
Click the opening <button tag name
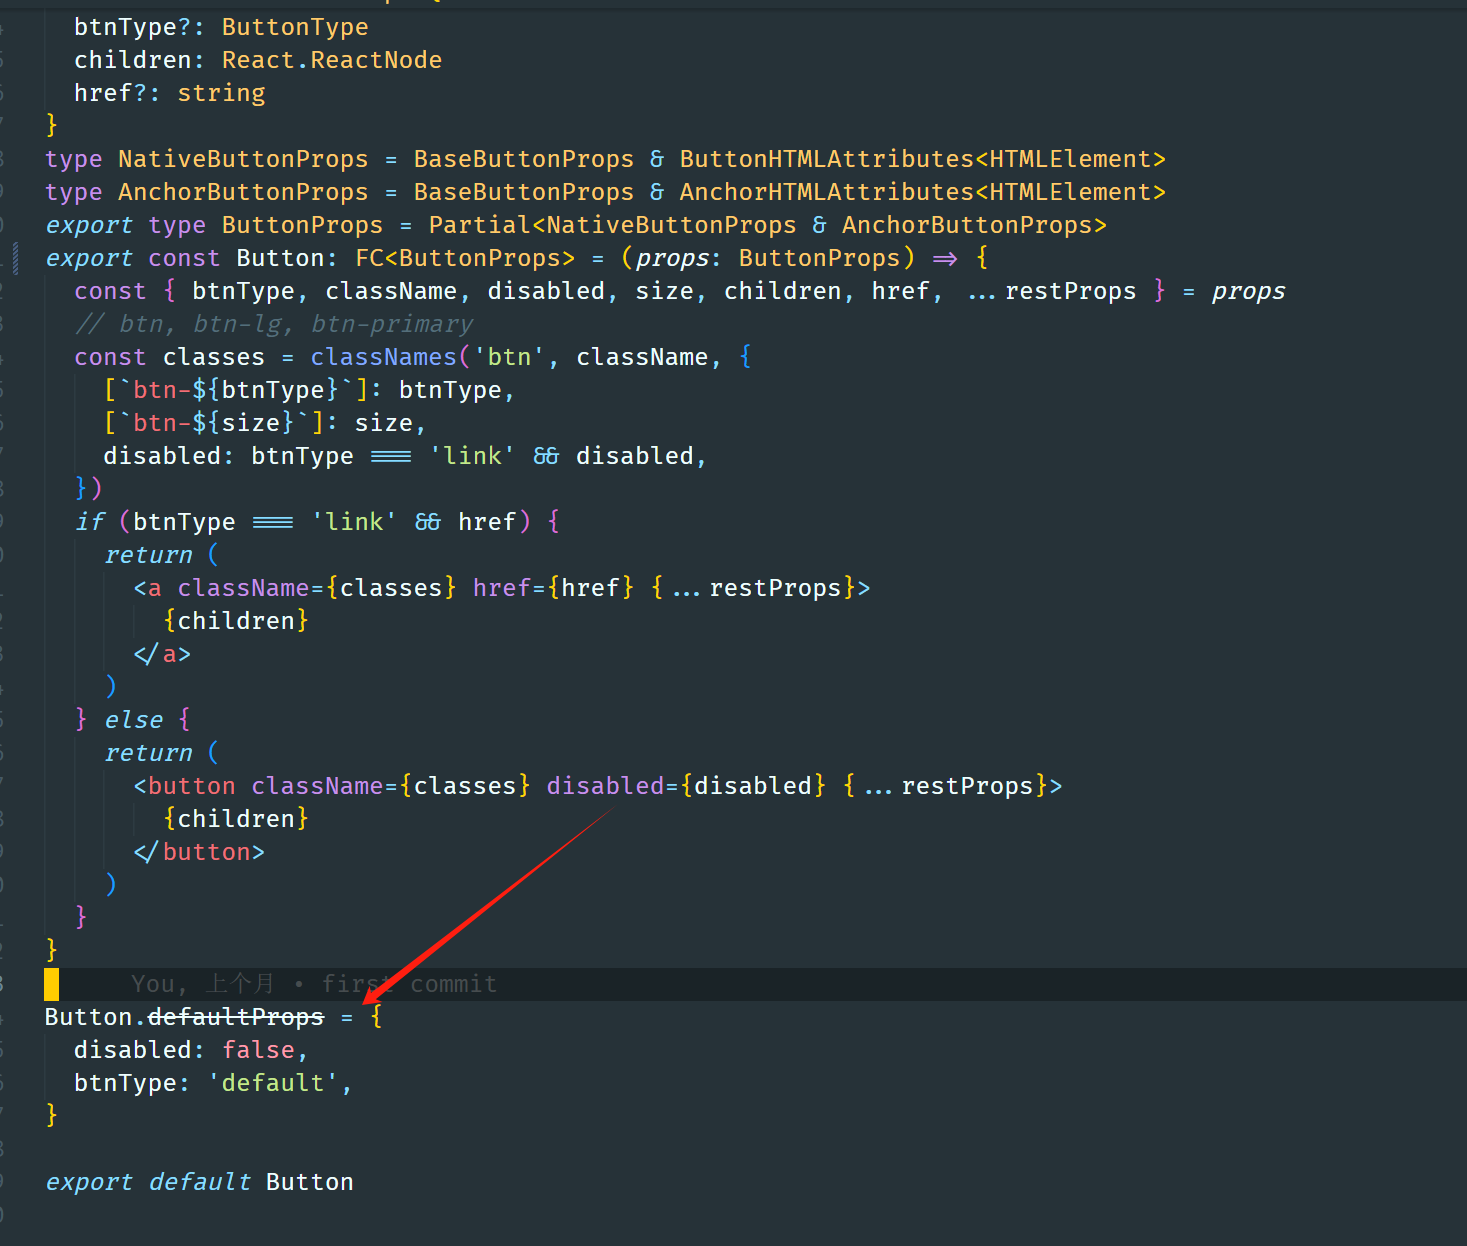click(192, 786)
